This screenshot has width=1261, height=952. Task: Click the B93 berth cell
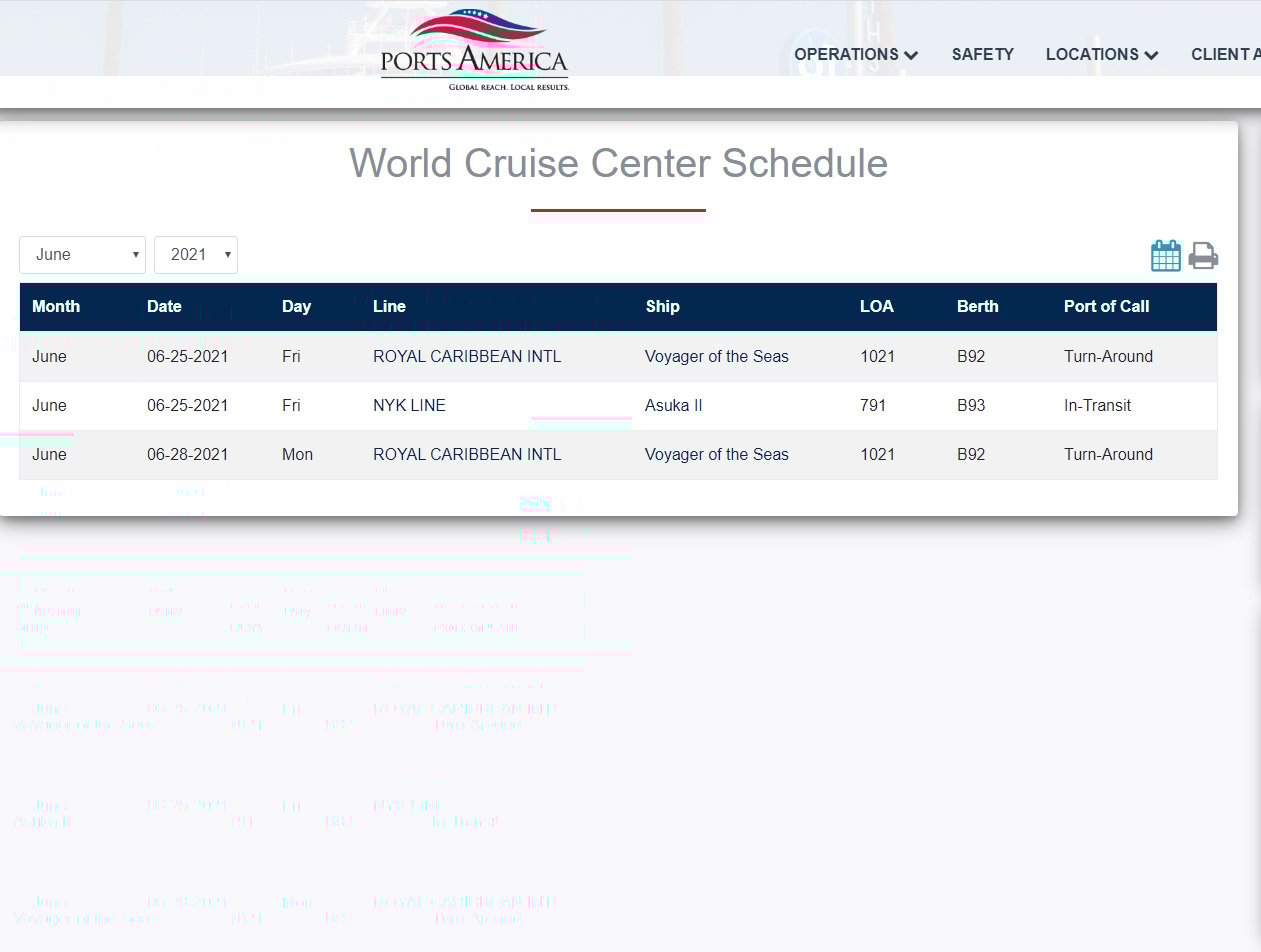(971, 406)
